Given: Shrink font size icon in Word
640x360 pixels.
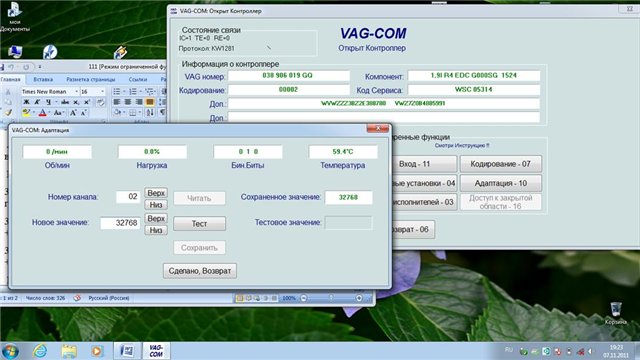Looking at the screenshot, I should pos(84,113).
